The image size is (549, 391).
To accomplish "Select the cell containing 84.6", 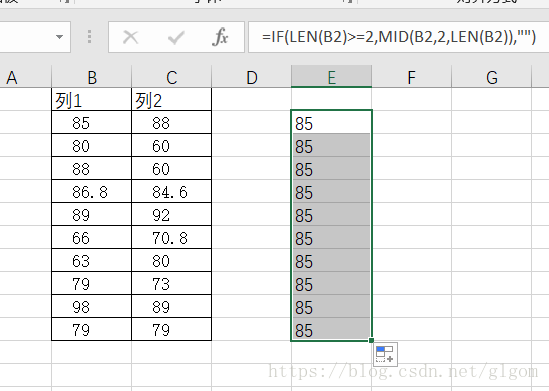I will point(172,191).
